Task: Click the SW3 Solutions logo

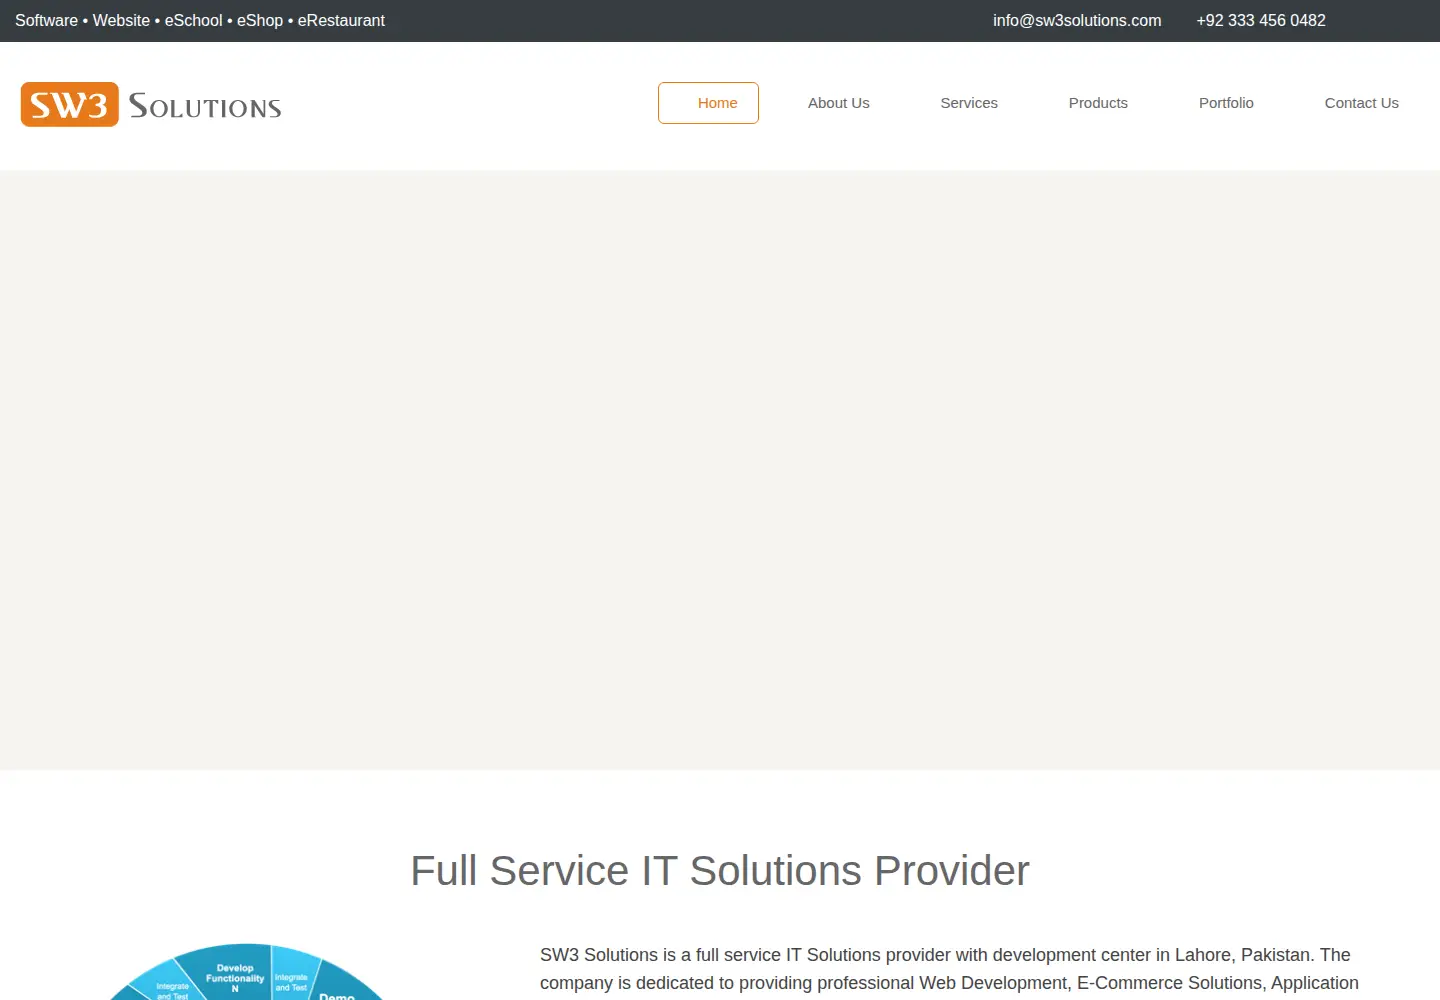Action: [151, 105]
